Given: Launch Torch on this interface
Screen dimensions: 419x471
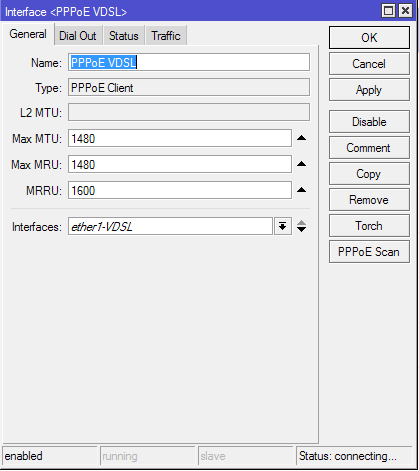Looking at the screenshot, I should tap(369, 226).
